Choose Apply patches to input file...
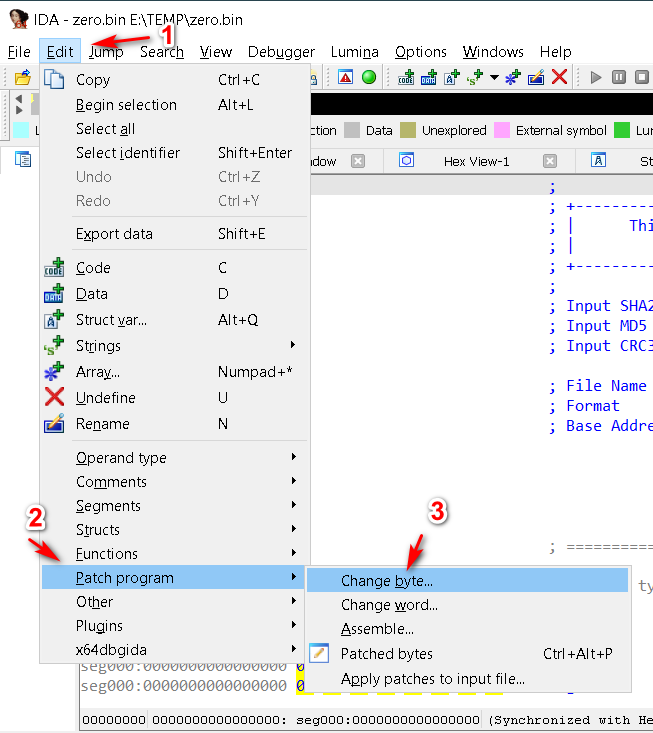Image resolution: width=653 pixels, height=733 pixels. tap(467, 679)
